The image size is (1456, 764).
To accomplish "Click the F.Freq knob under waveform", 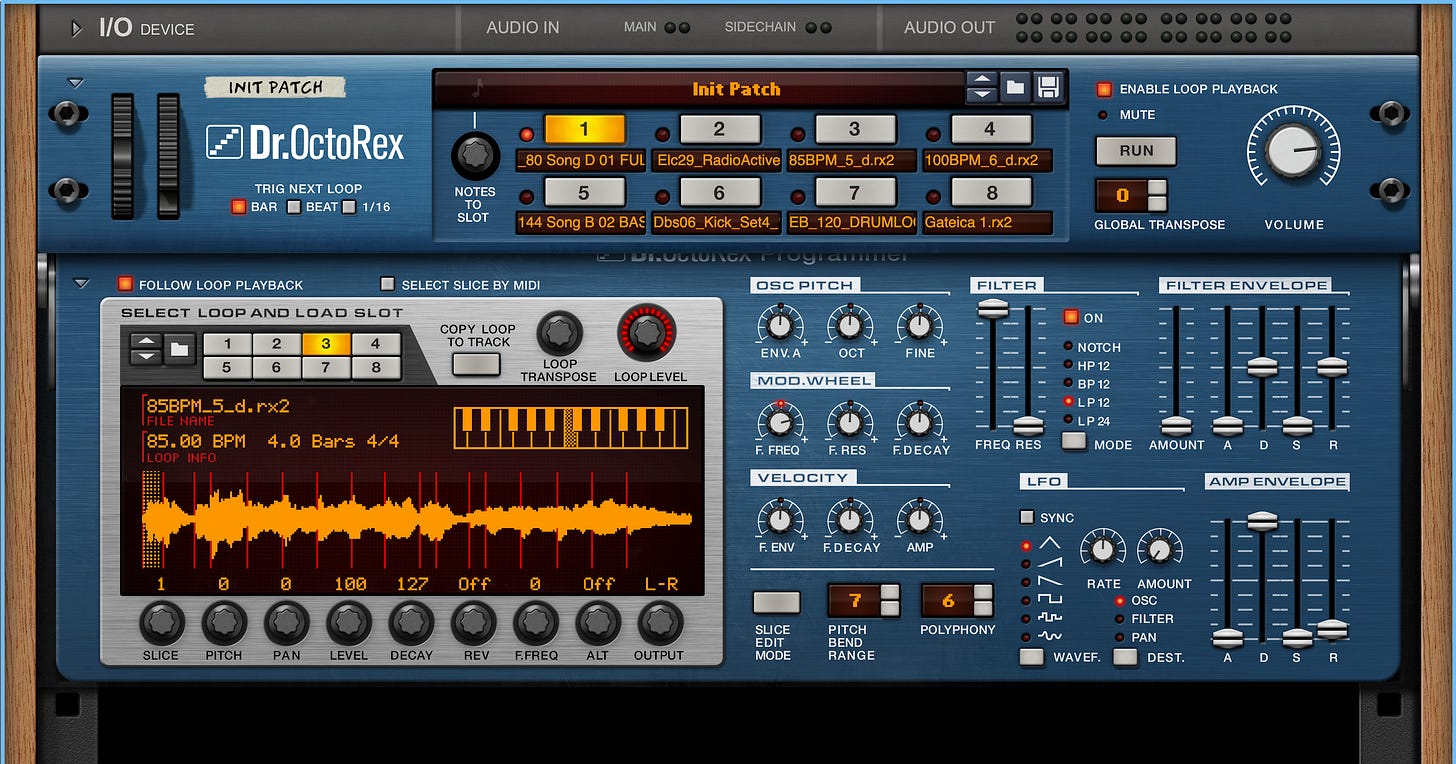I will (x=536, y=624).
